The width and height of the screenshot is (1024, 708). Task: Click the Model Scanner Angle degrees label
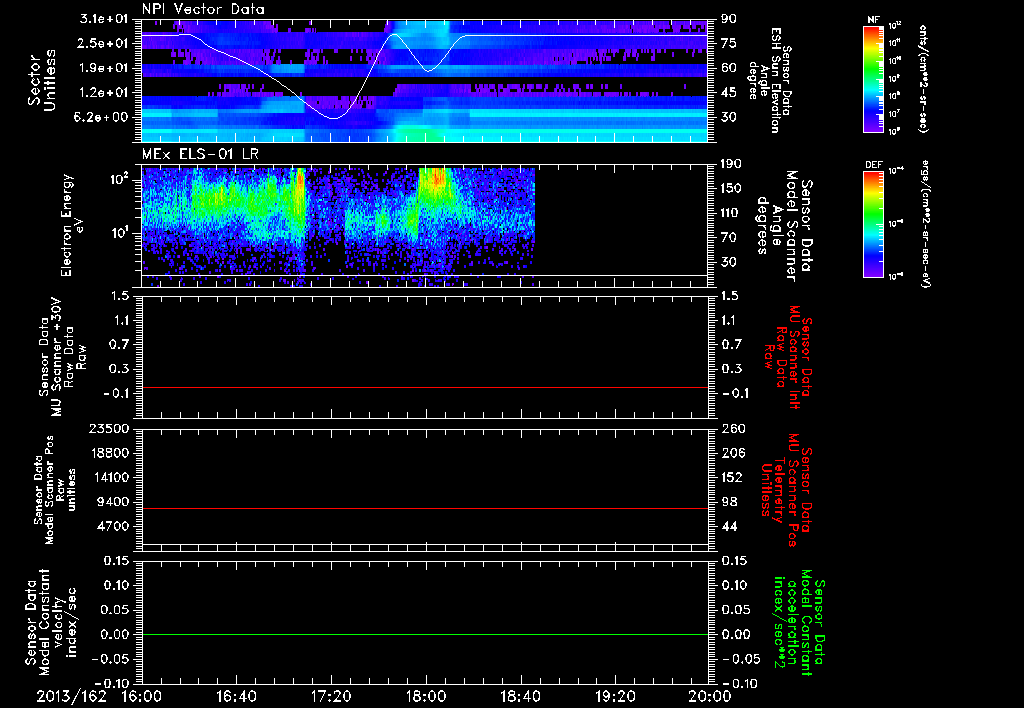[784, 226]
